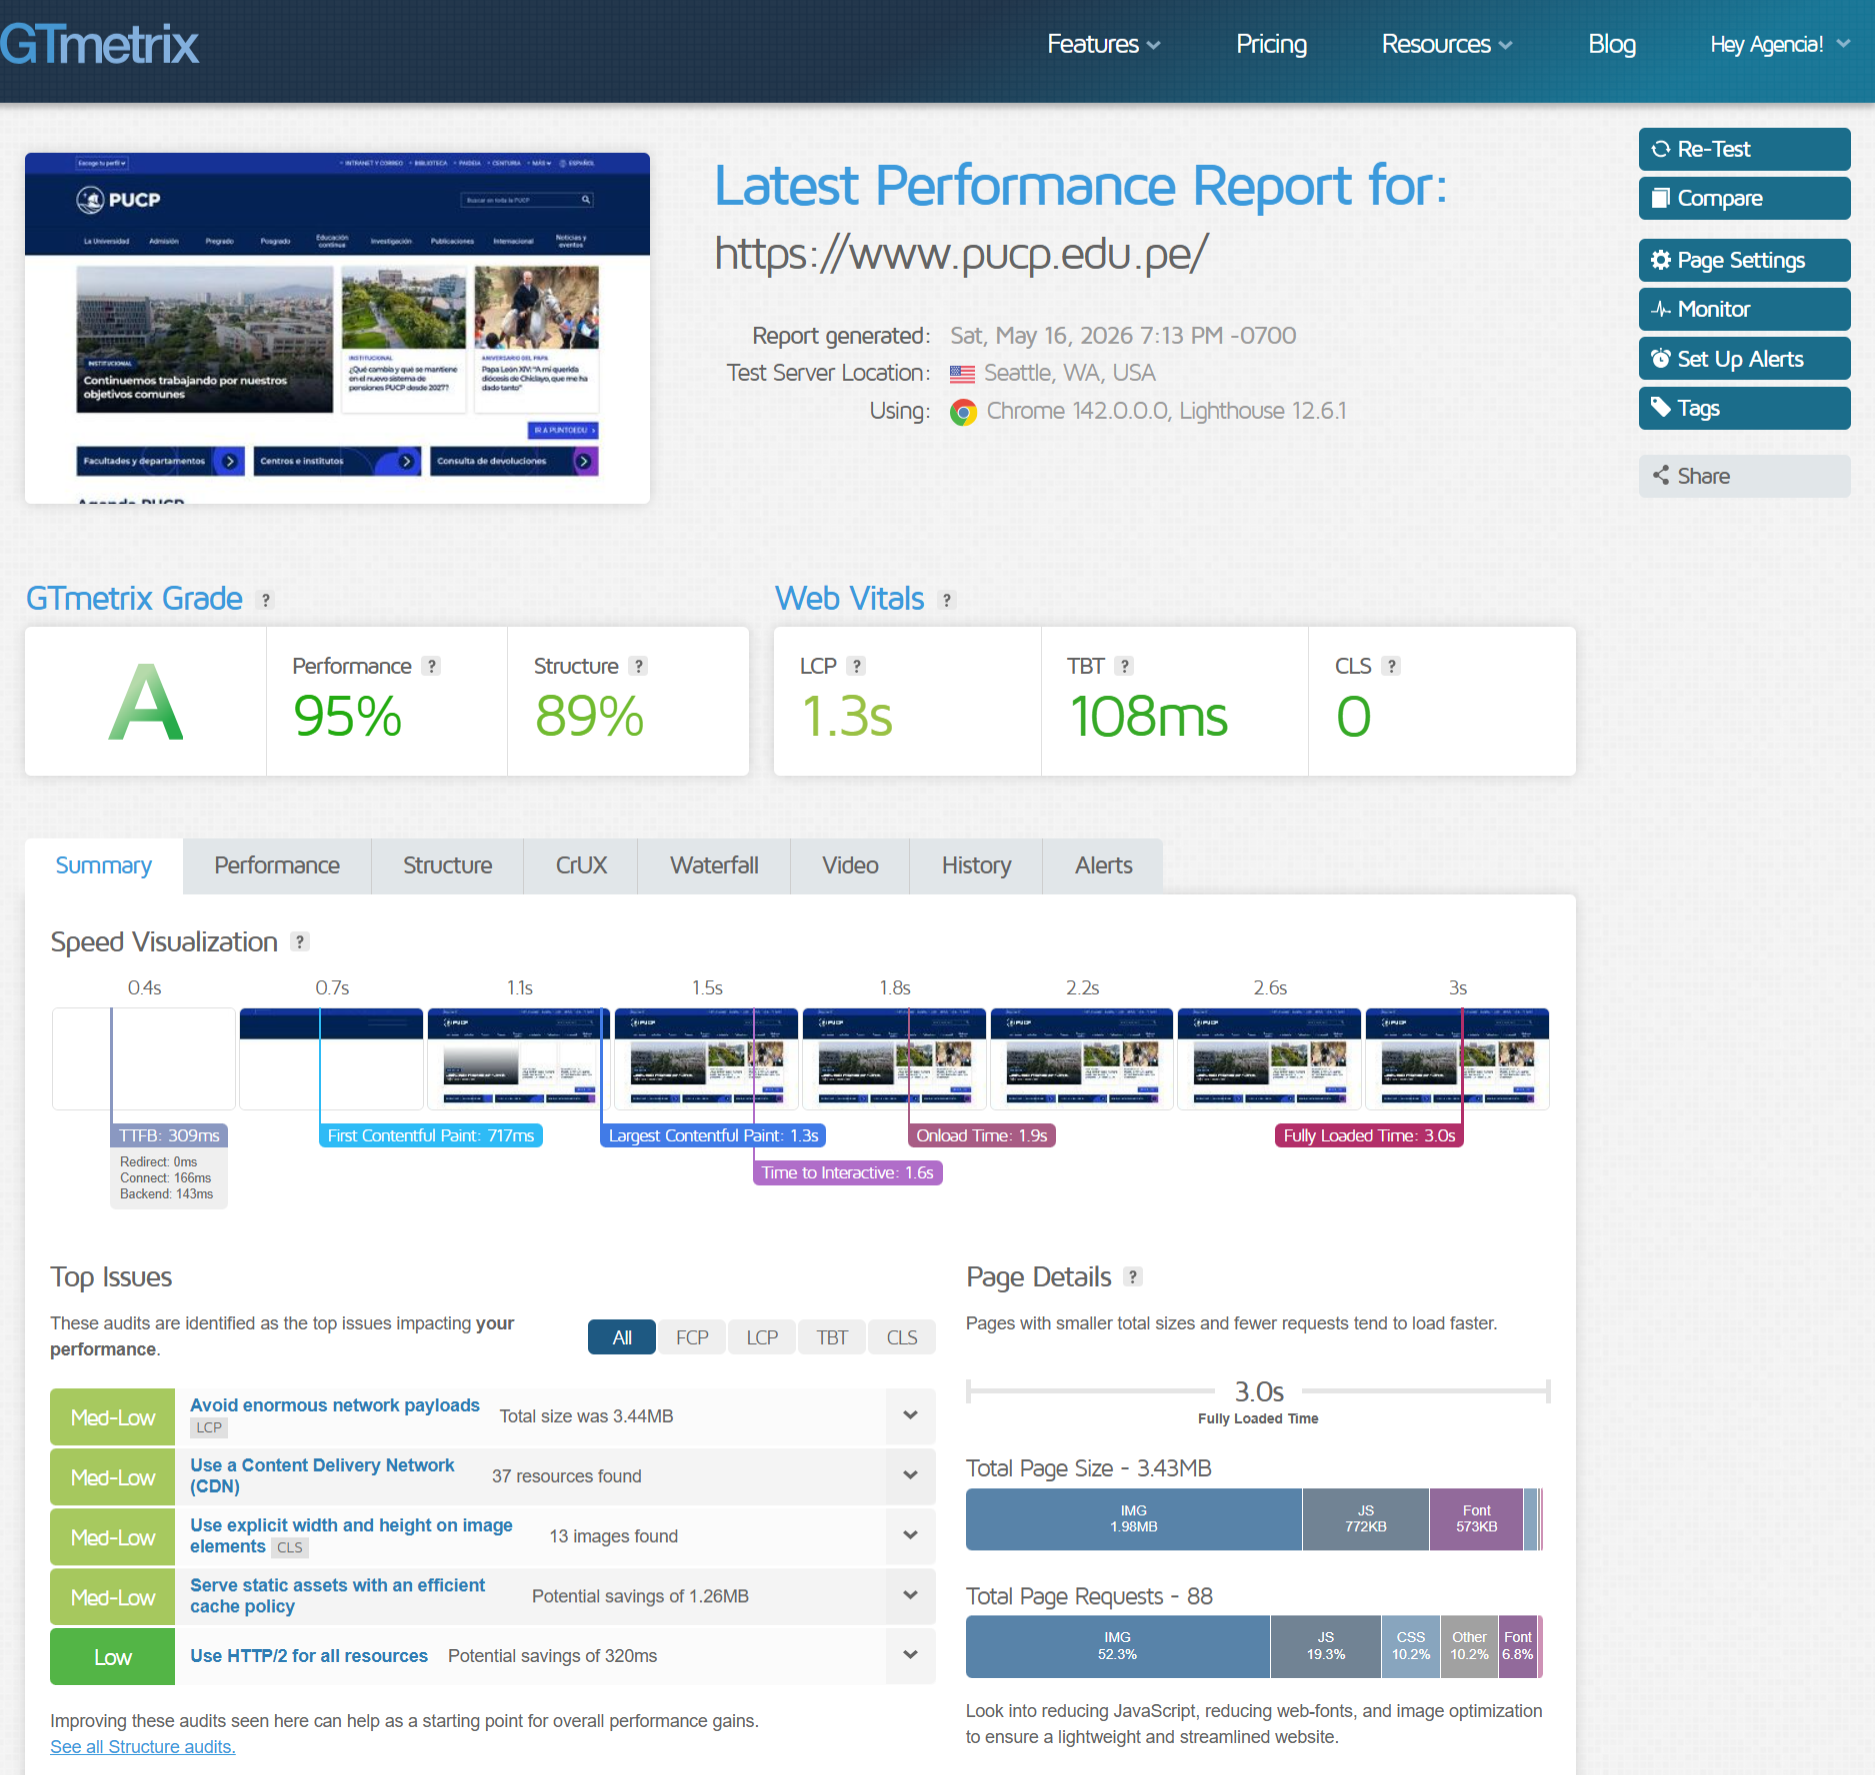The image size is (1875, 1775).
Task: Open the Pricing page
Action: pos(1271,44)
